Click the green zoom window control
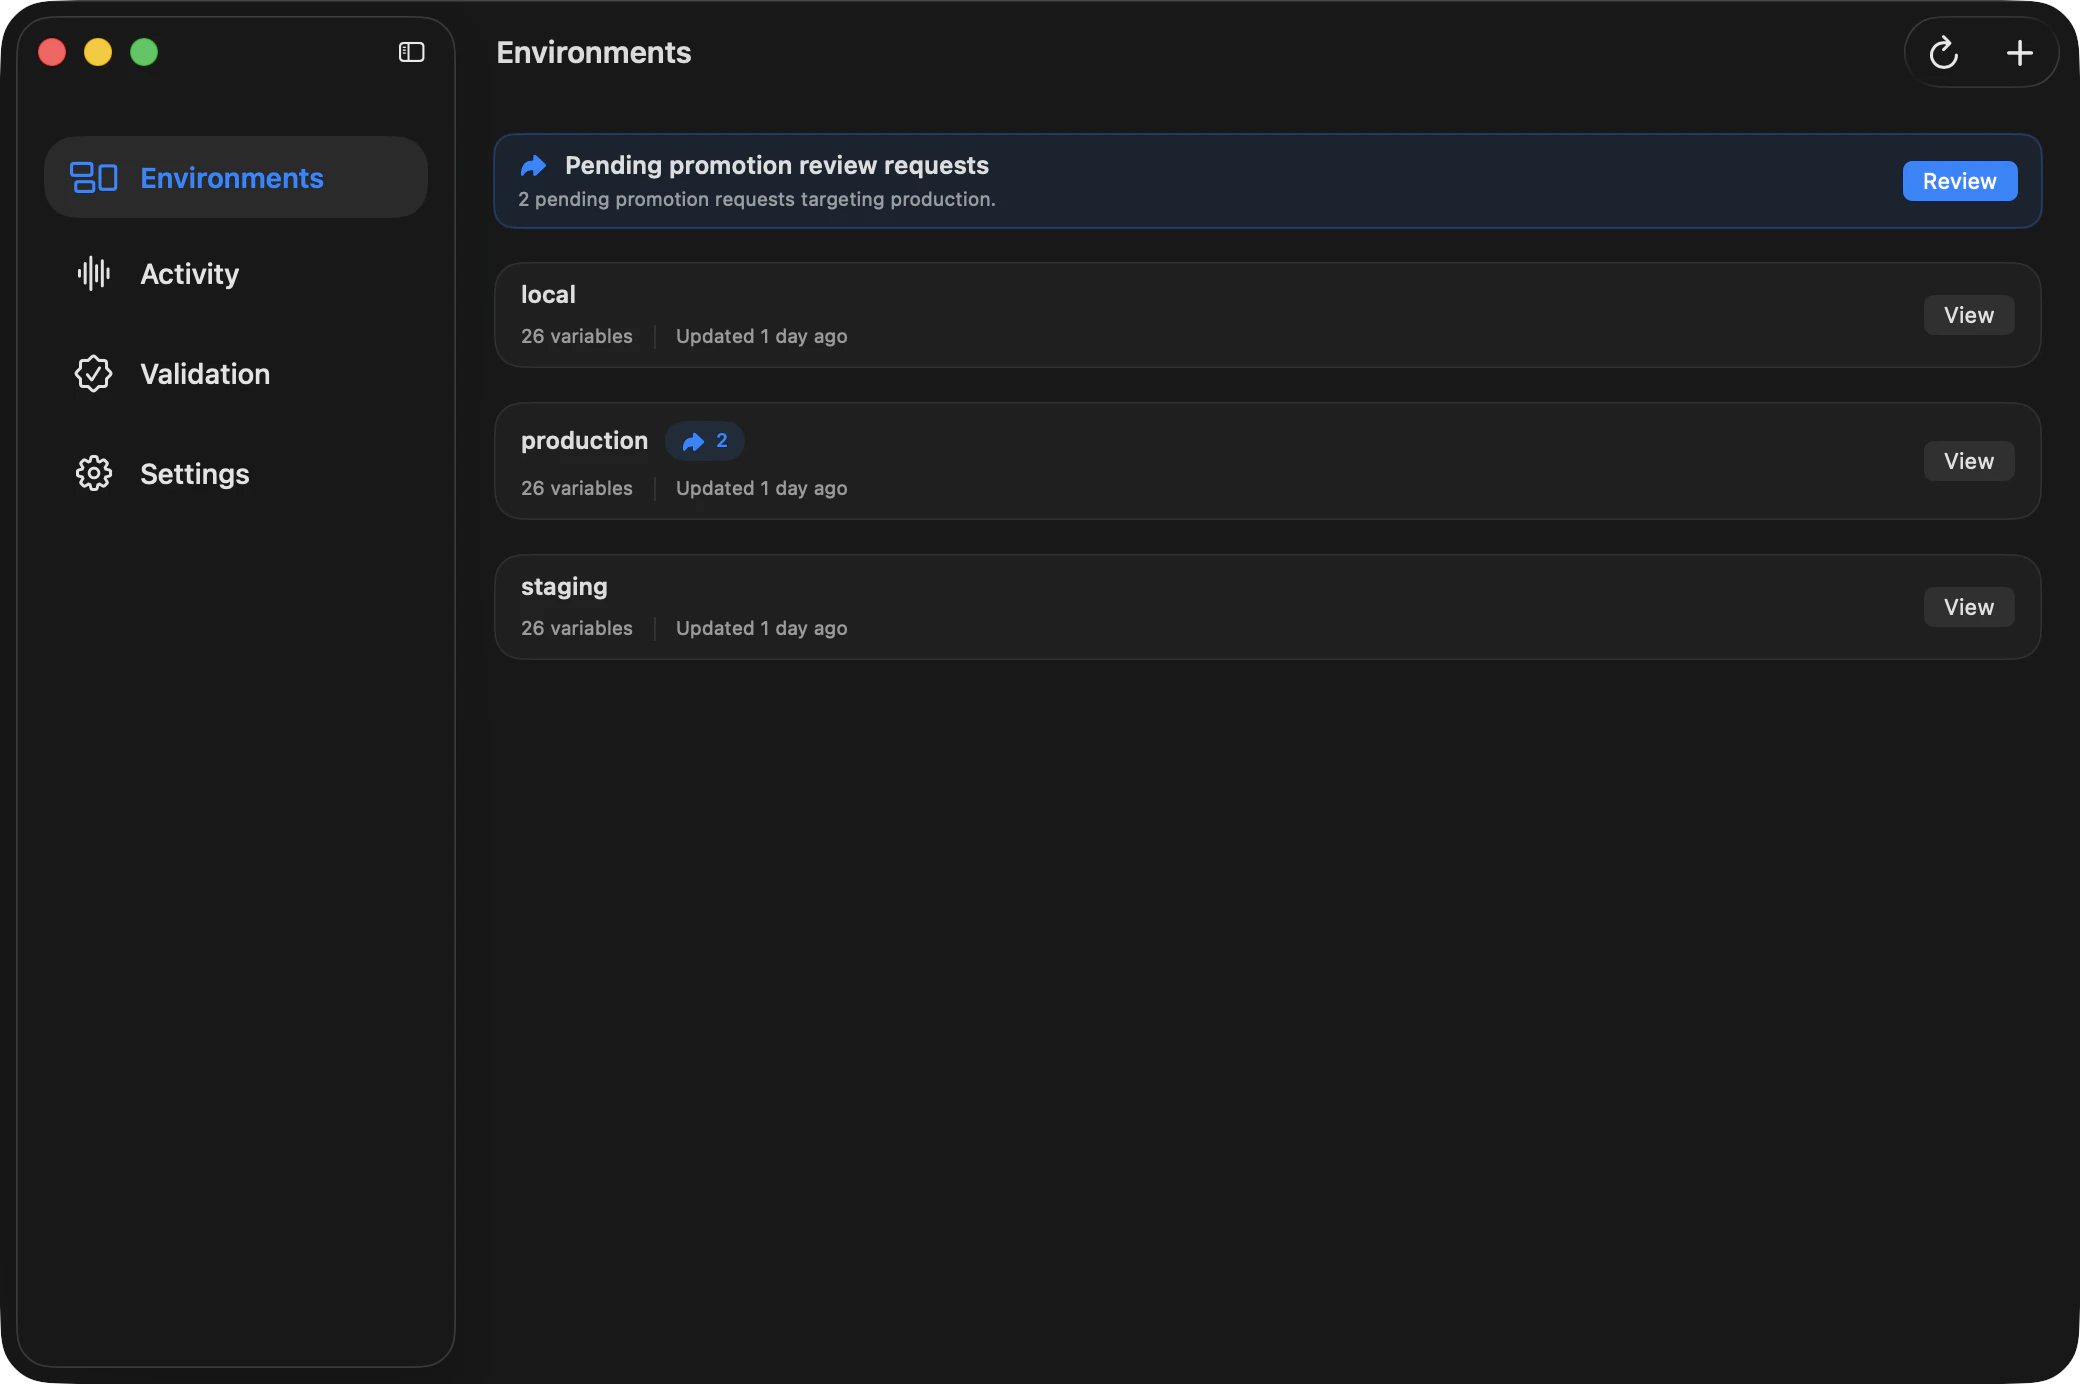The image size is (2080, 1384). [x=144, y=52]
